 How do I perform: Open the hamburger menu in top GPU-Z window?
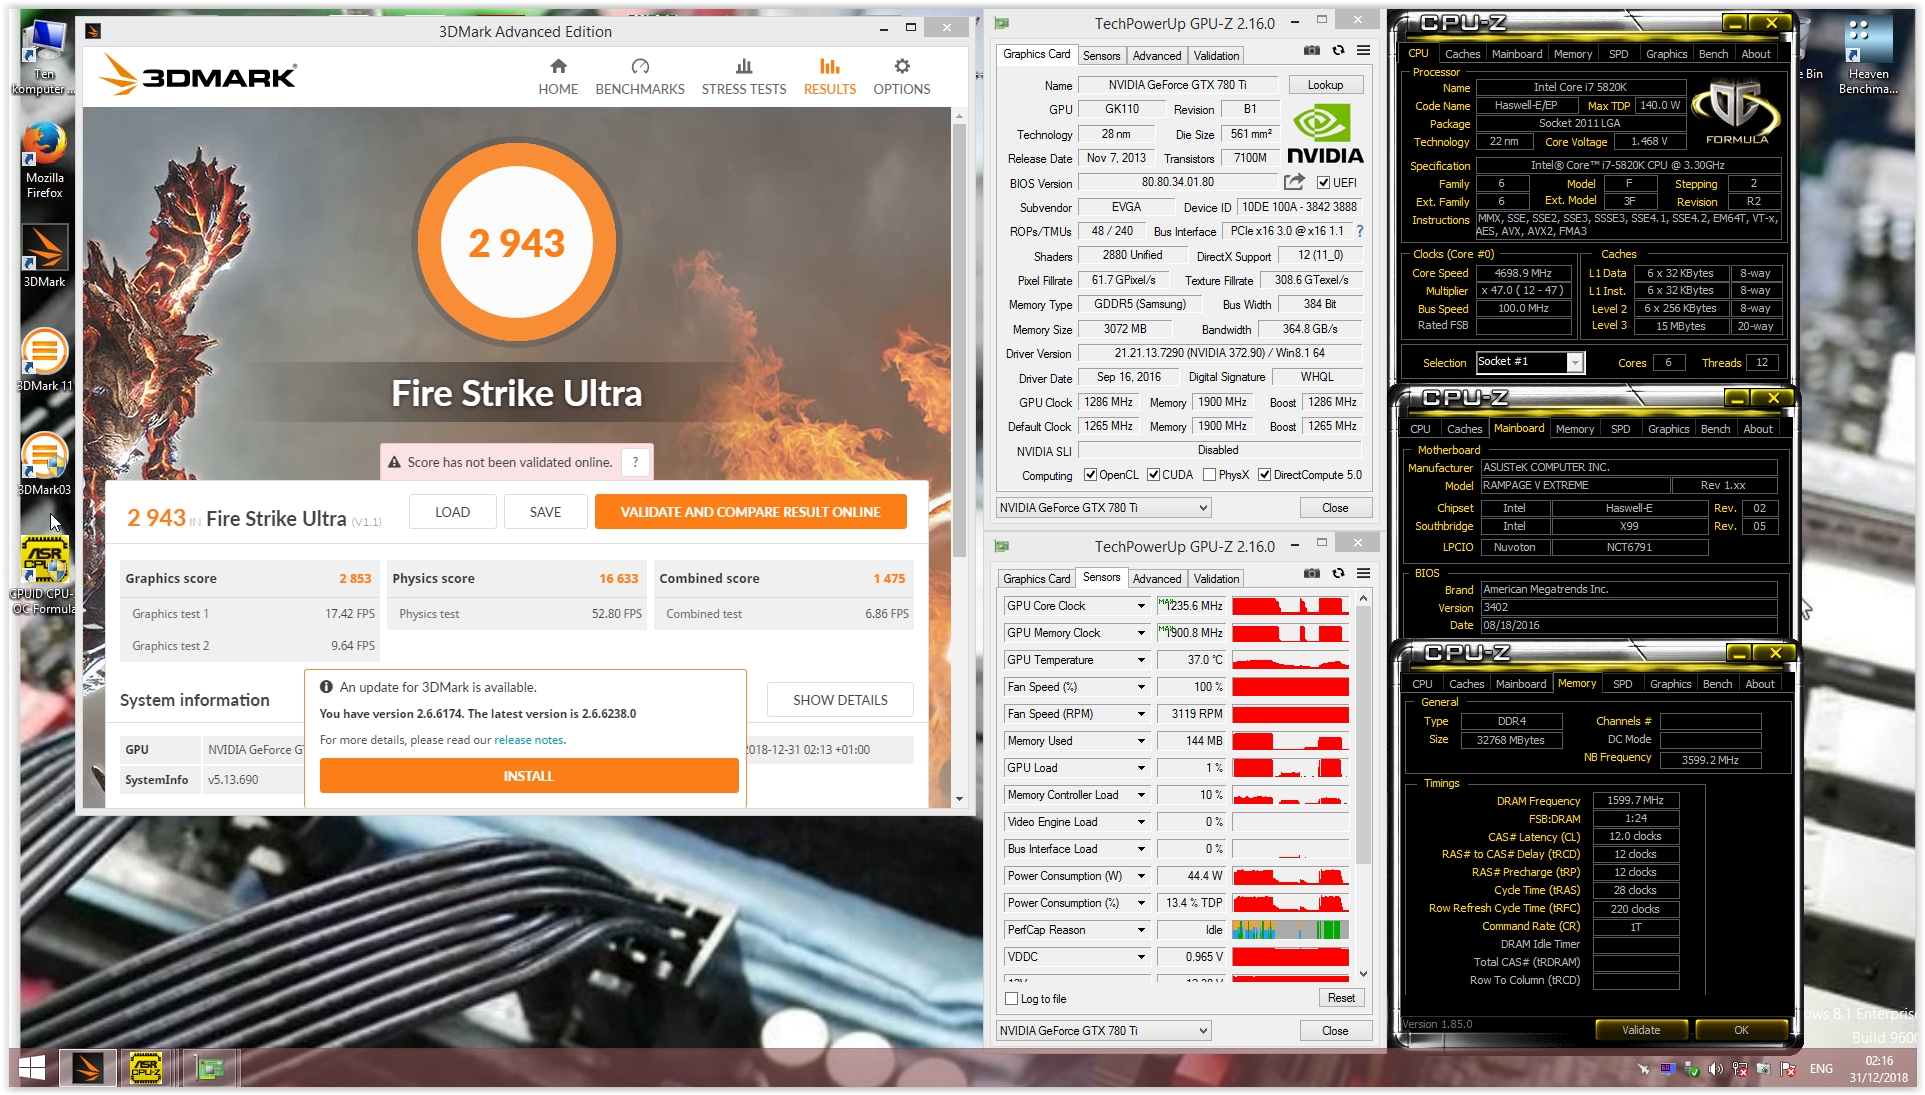pyautogui.click(x=1363, y=51)
